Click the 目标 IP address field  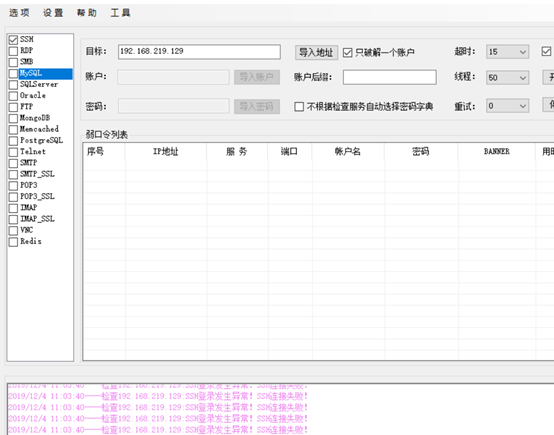pyautogui.click(x=199, y=52)
